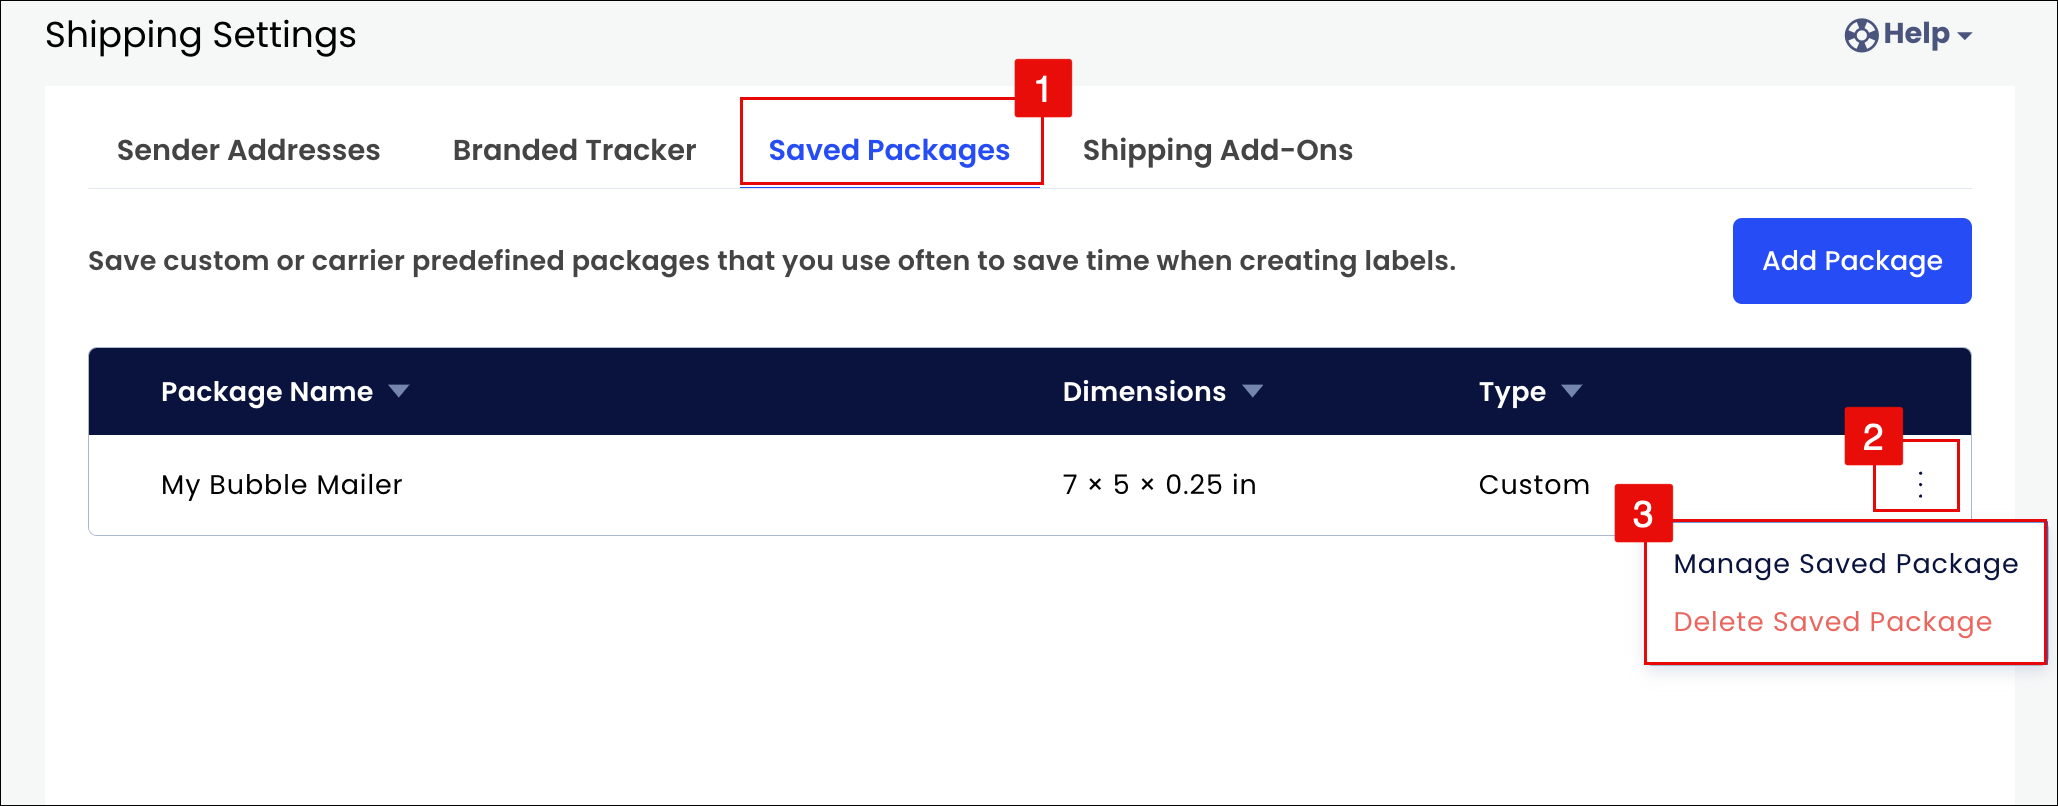
Task: Open the Branded Tracker tab
Action: (x=574, y=150)
